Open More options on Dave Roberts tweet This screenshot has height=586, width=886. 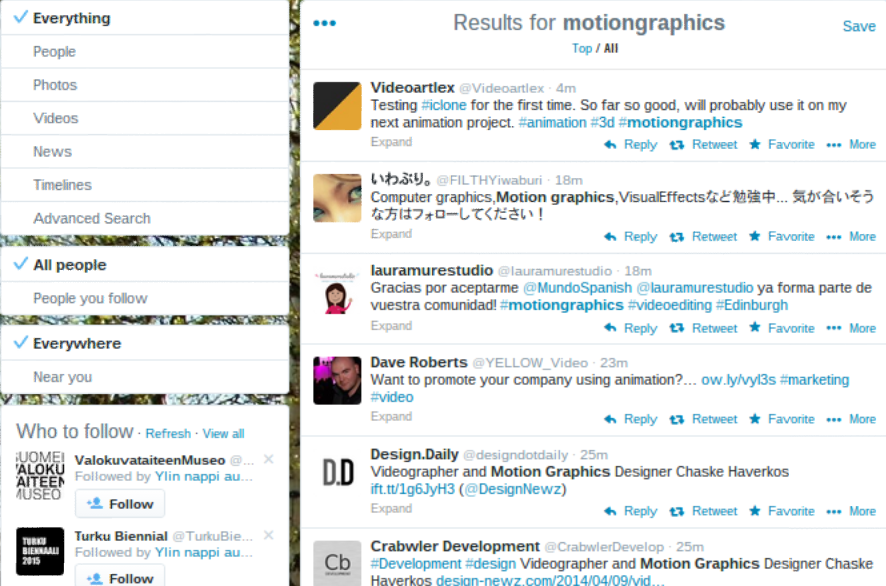[x=851, y=419]
